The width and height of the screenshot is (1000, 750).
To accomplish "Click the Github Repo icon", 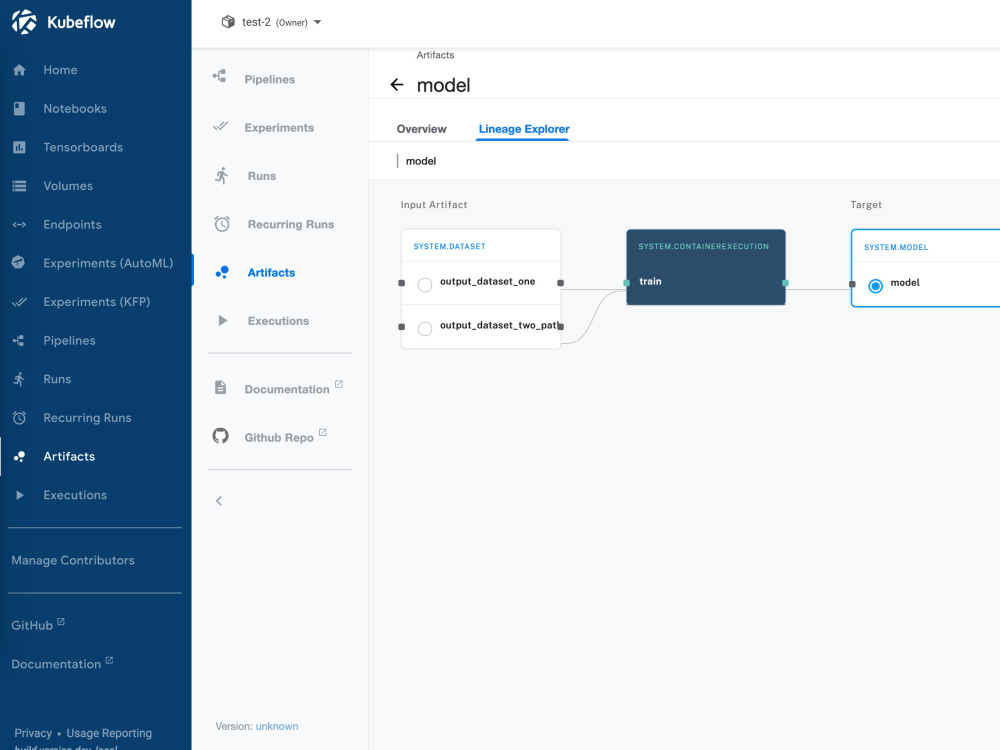I will pos(220,436).
